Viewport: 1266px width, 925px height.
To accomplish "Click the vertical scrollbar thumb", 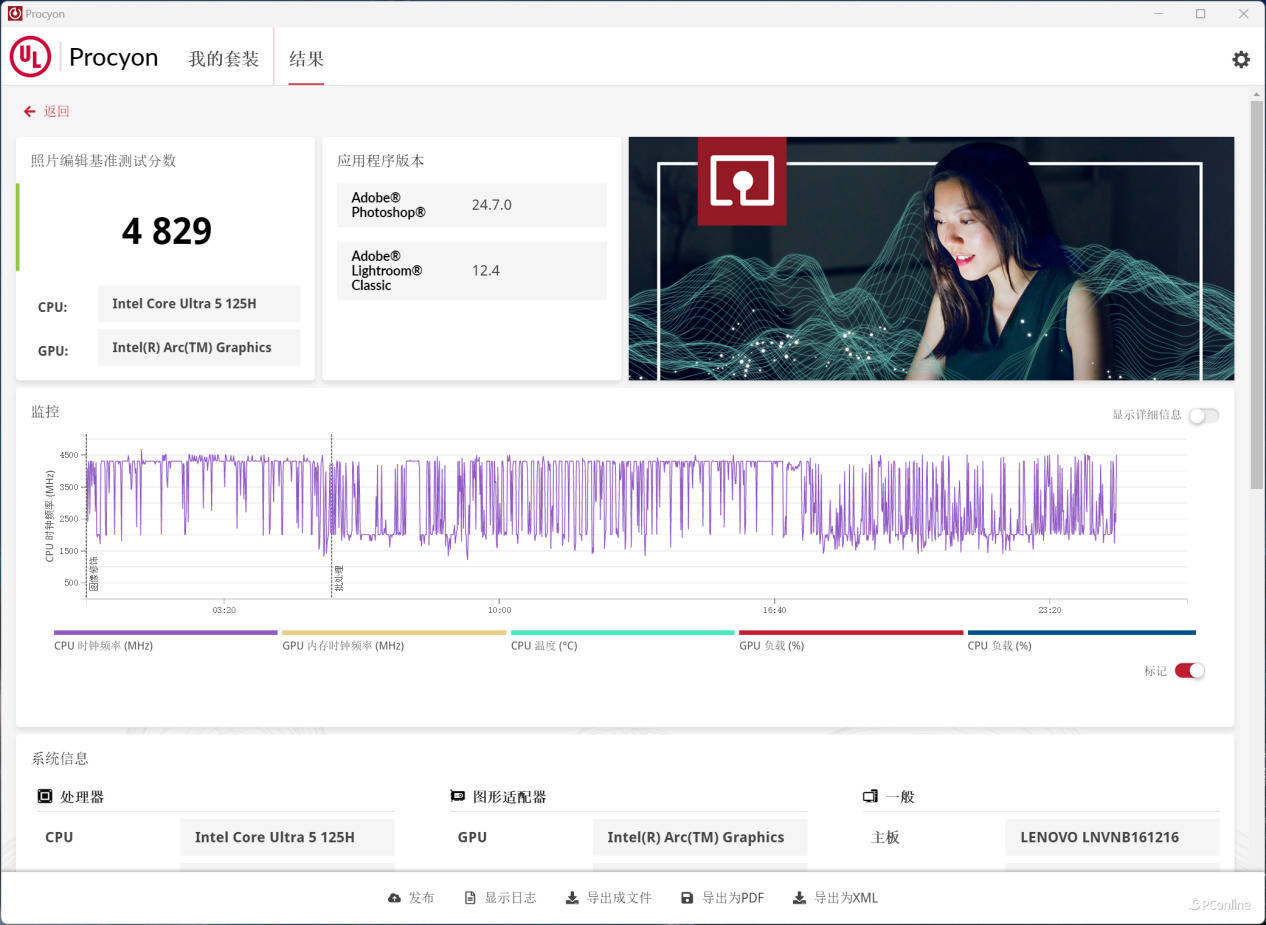I will coord(1257,295).
